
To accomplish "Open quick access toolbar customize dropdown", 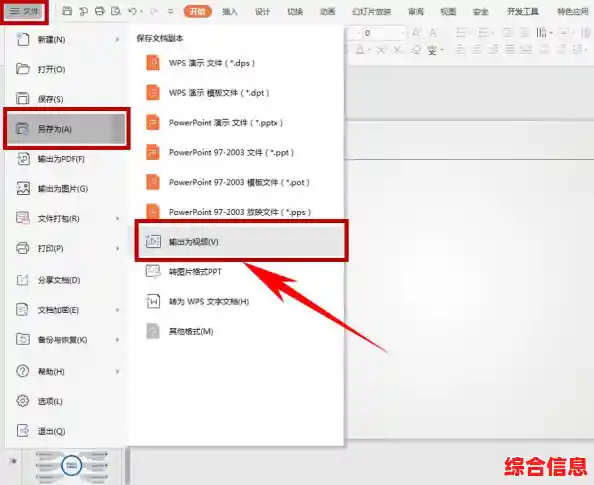I will [x=171, y=12].
